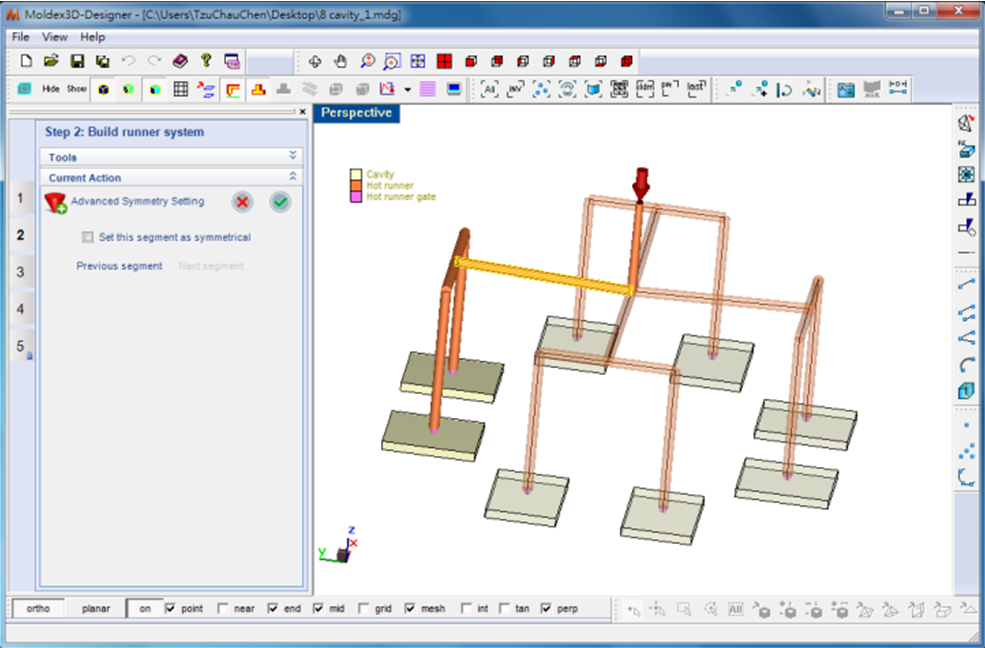Click the snap 'on' button
The height and width of the screenshot is (648, 985).
[x=145, y=608]
